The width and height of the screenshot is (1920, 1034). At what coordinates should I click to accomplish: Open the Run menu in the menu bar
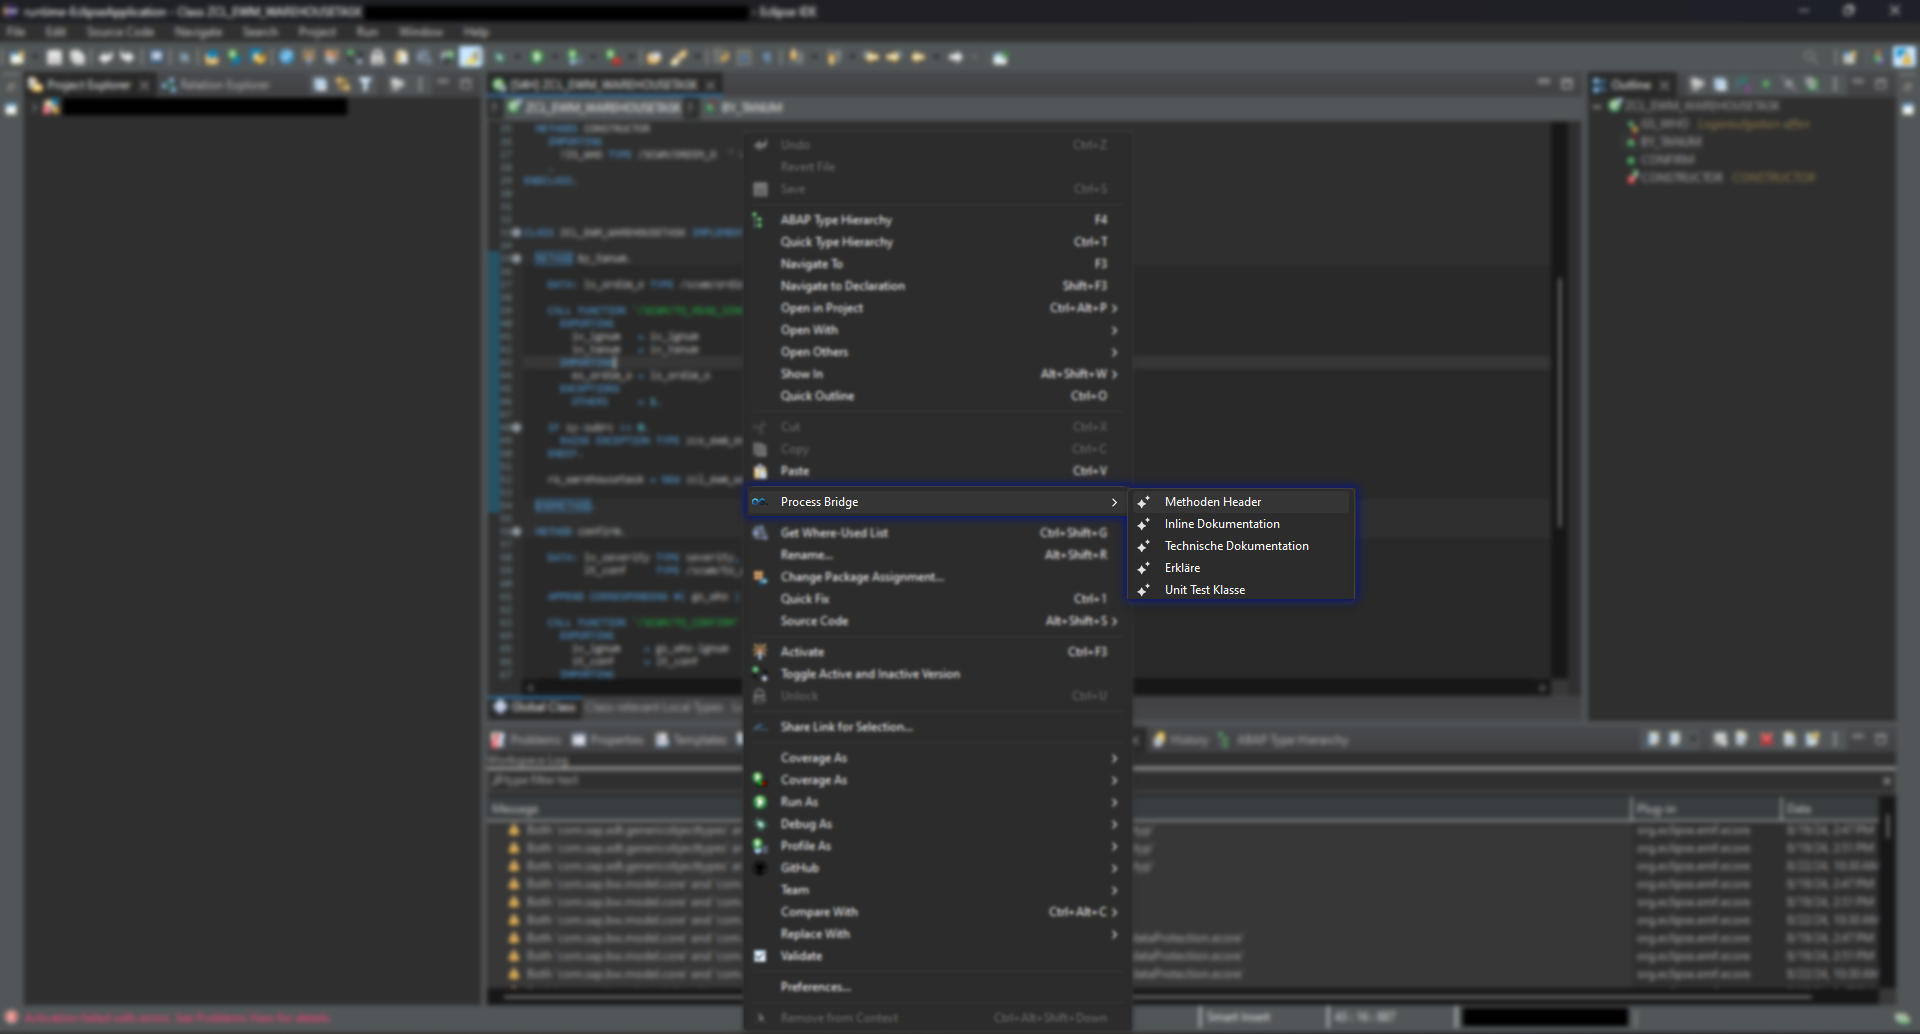[x=367, y=31]
